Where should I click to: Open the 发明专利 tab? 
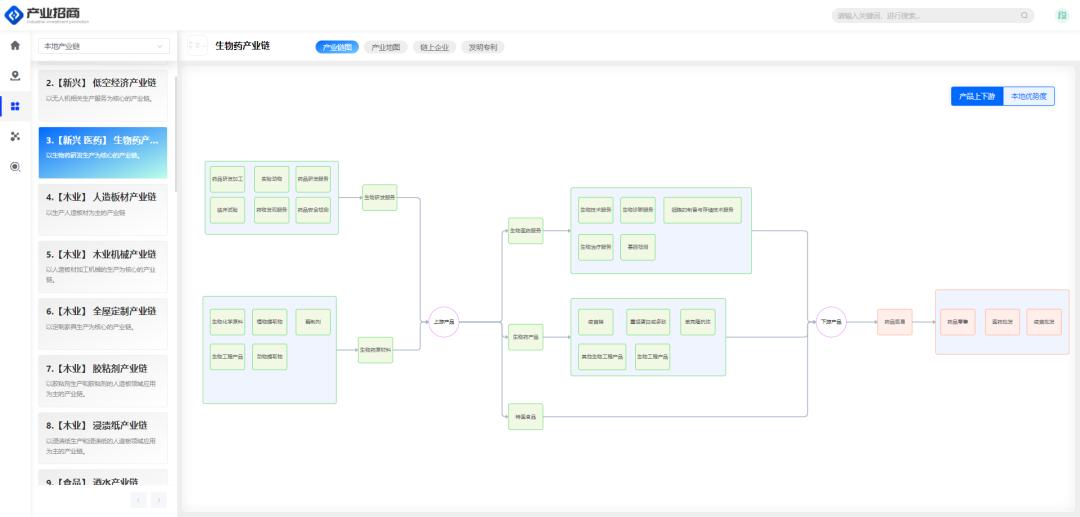pyautogui.click(x=483, y=47)
